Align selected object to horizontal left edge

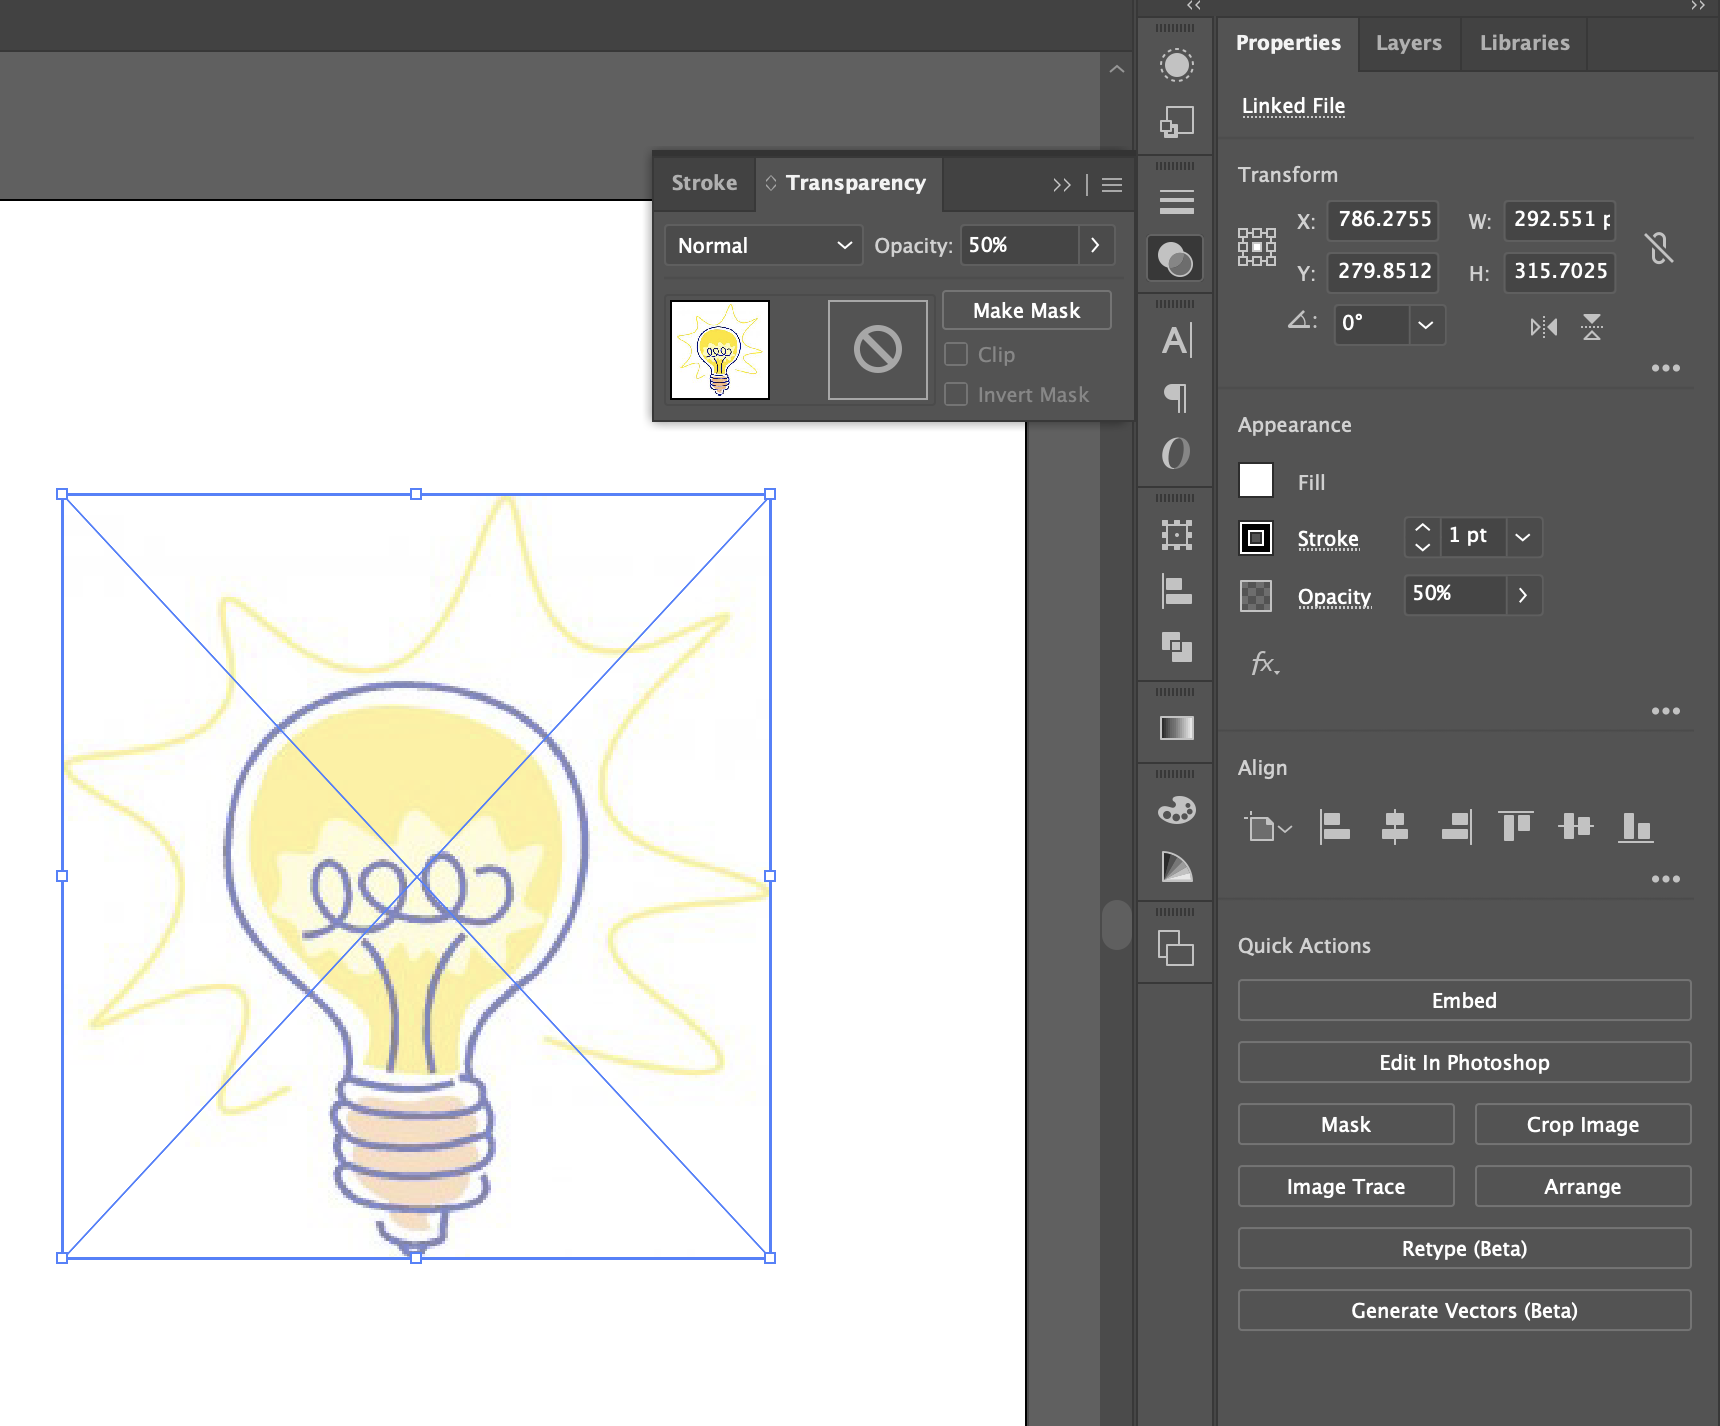pyautogui.click(x=1335, y=827)
